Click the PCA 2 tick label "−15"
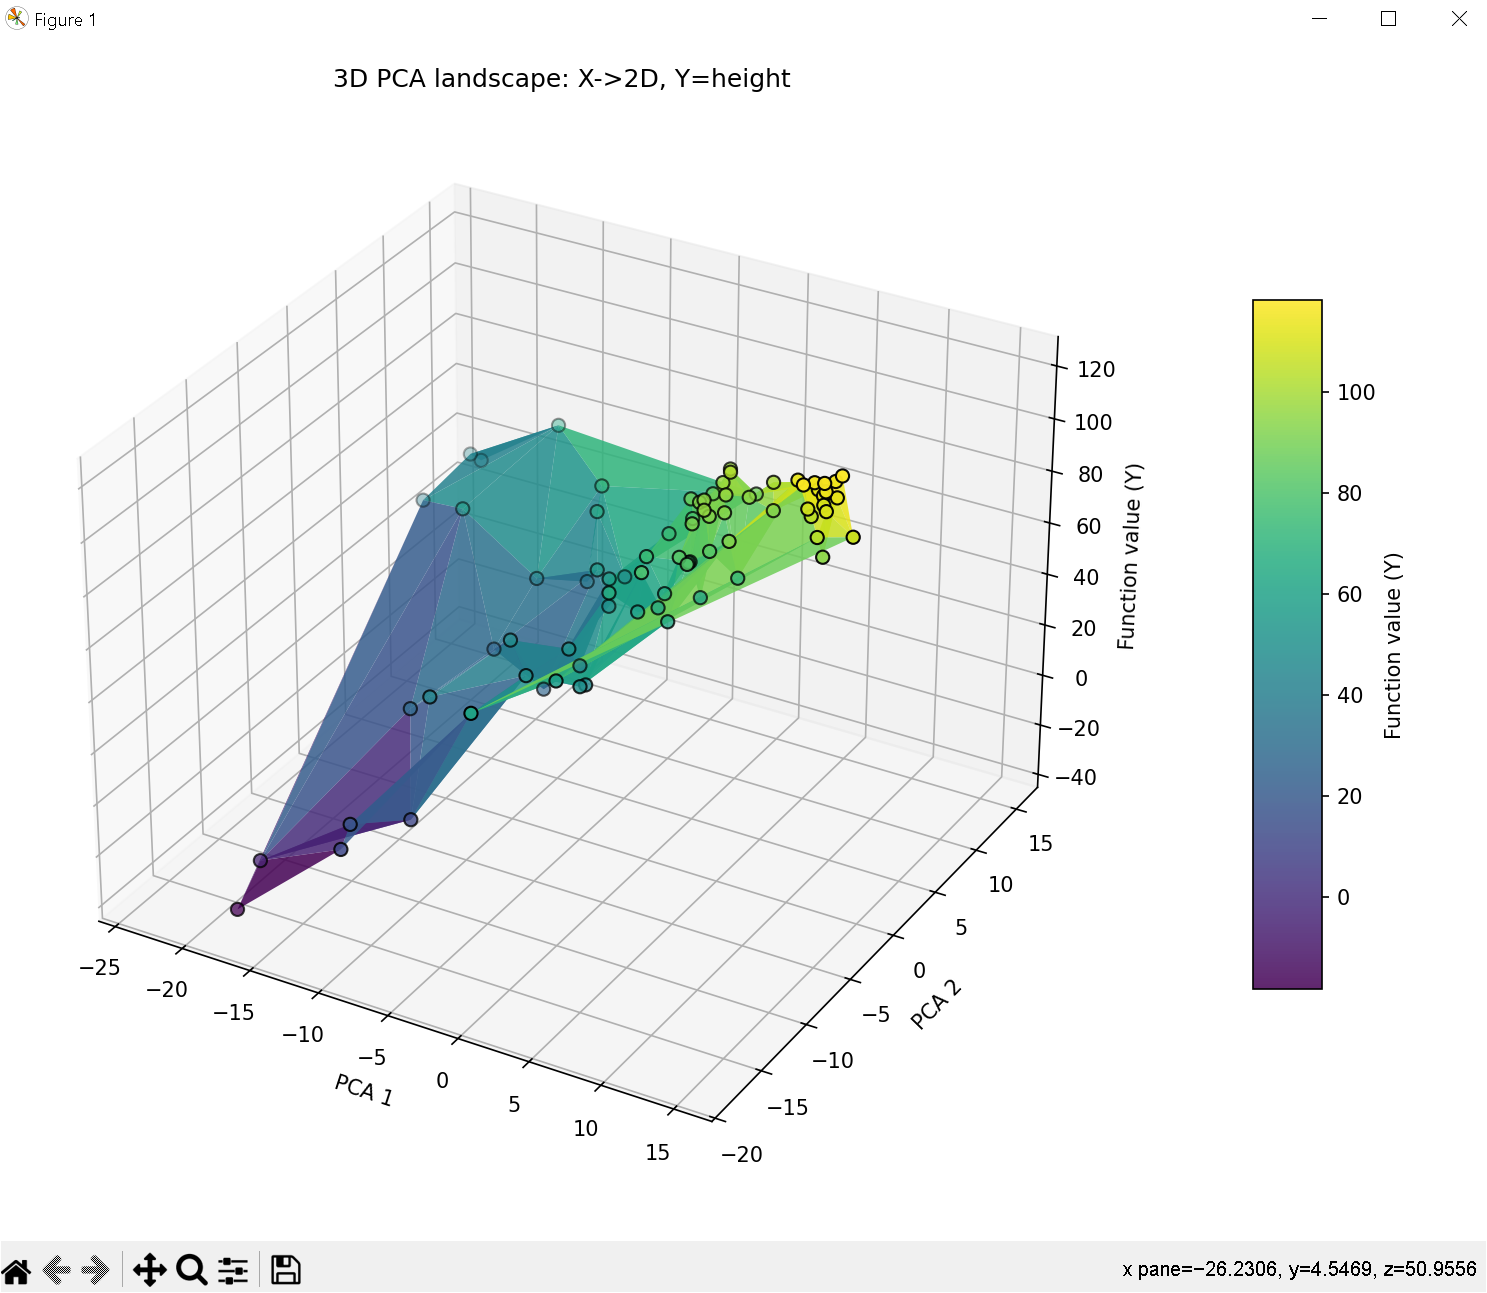The image size is (1487, 1293). click(788, 1107)
